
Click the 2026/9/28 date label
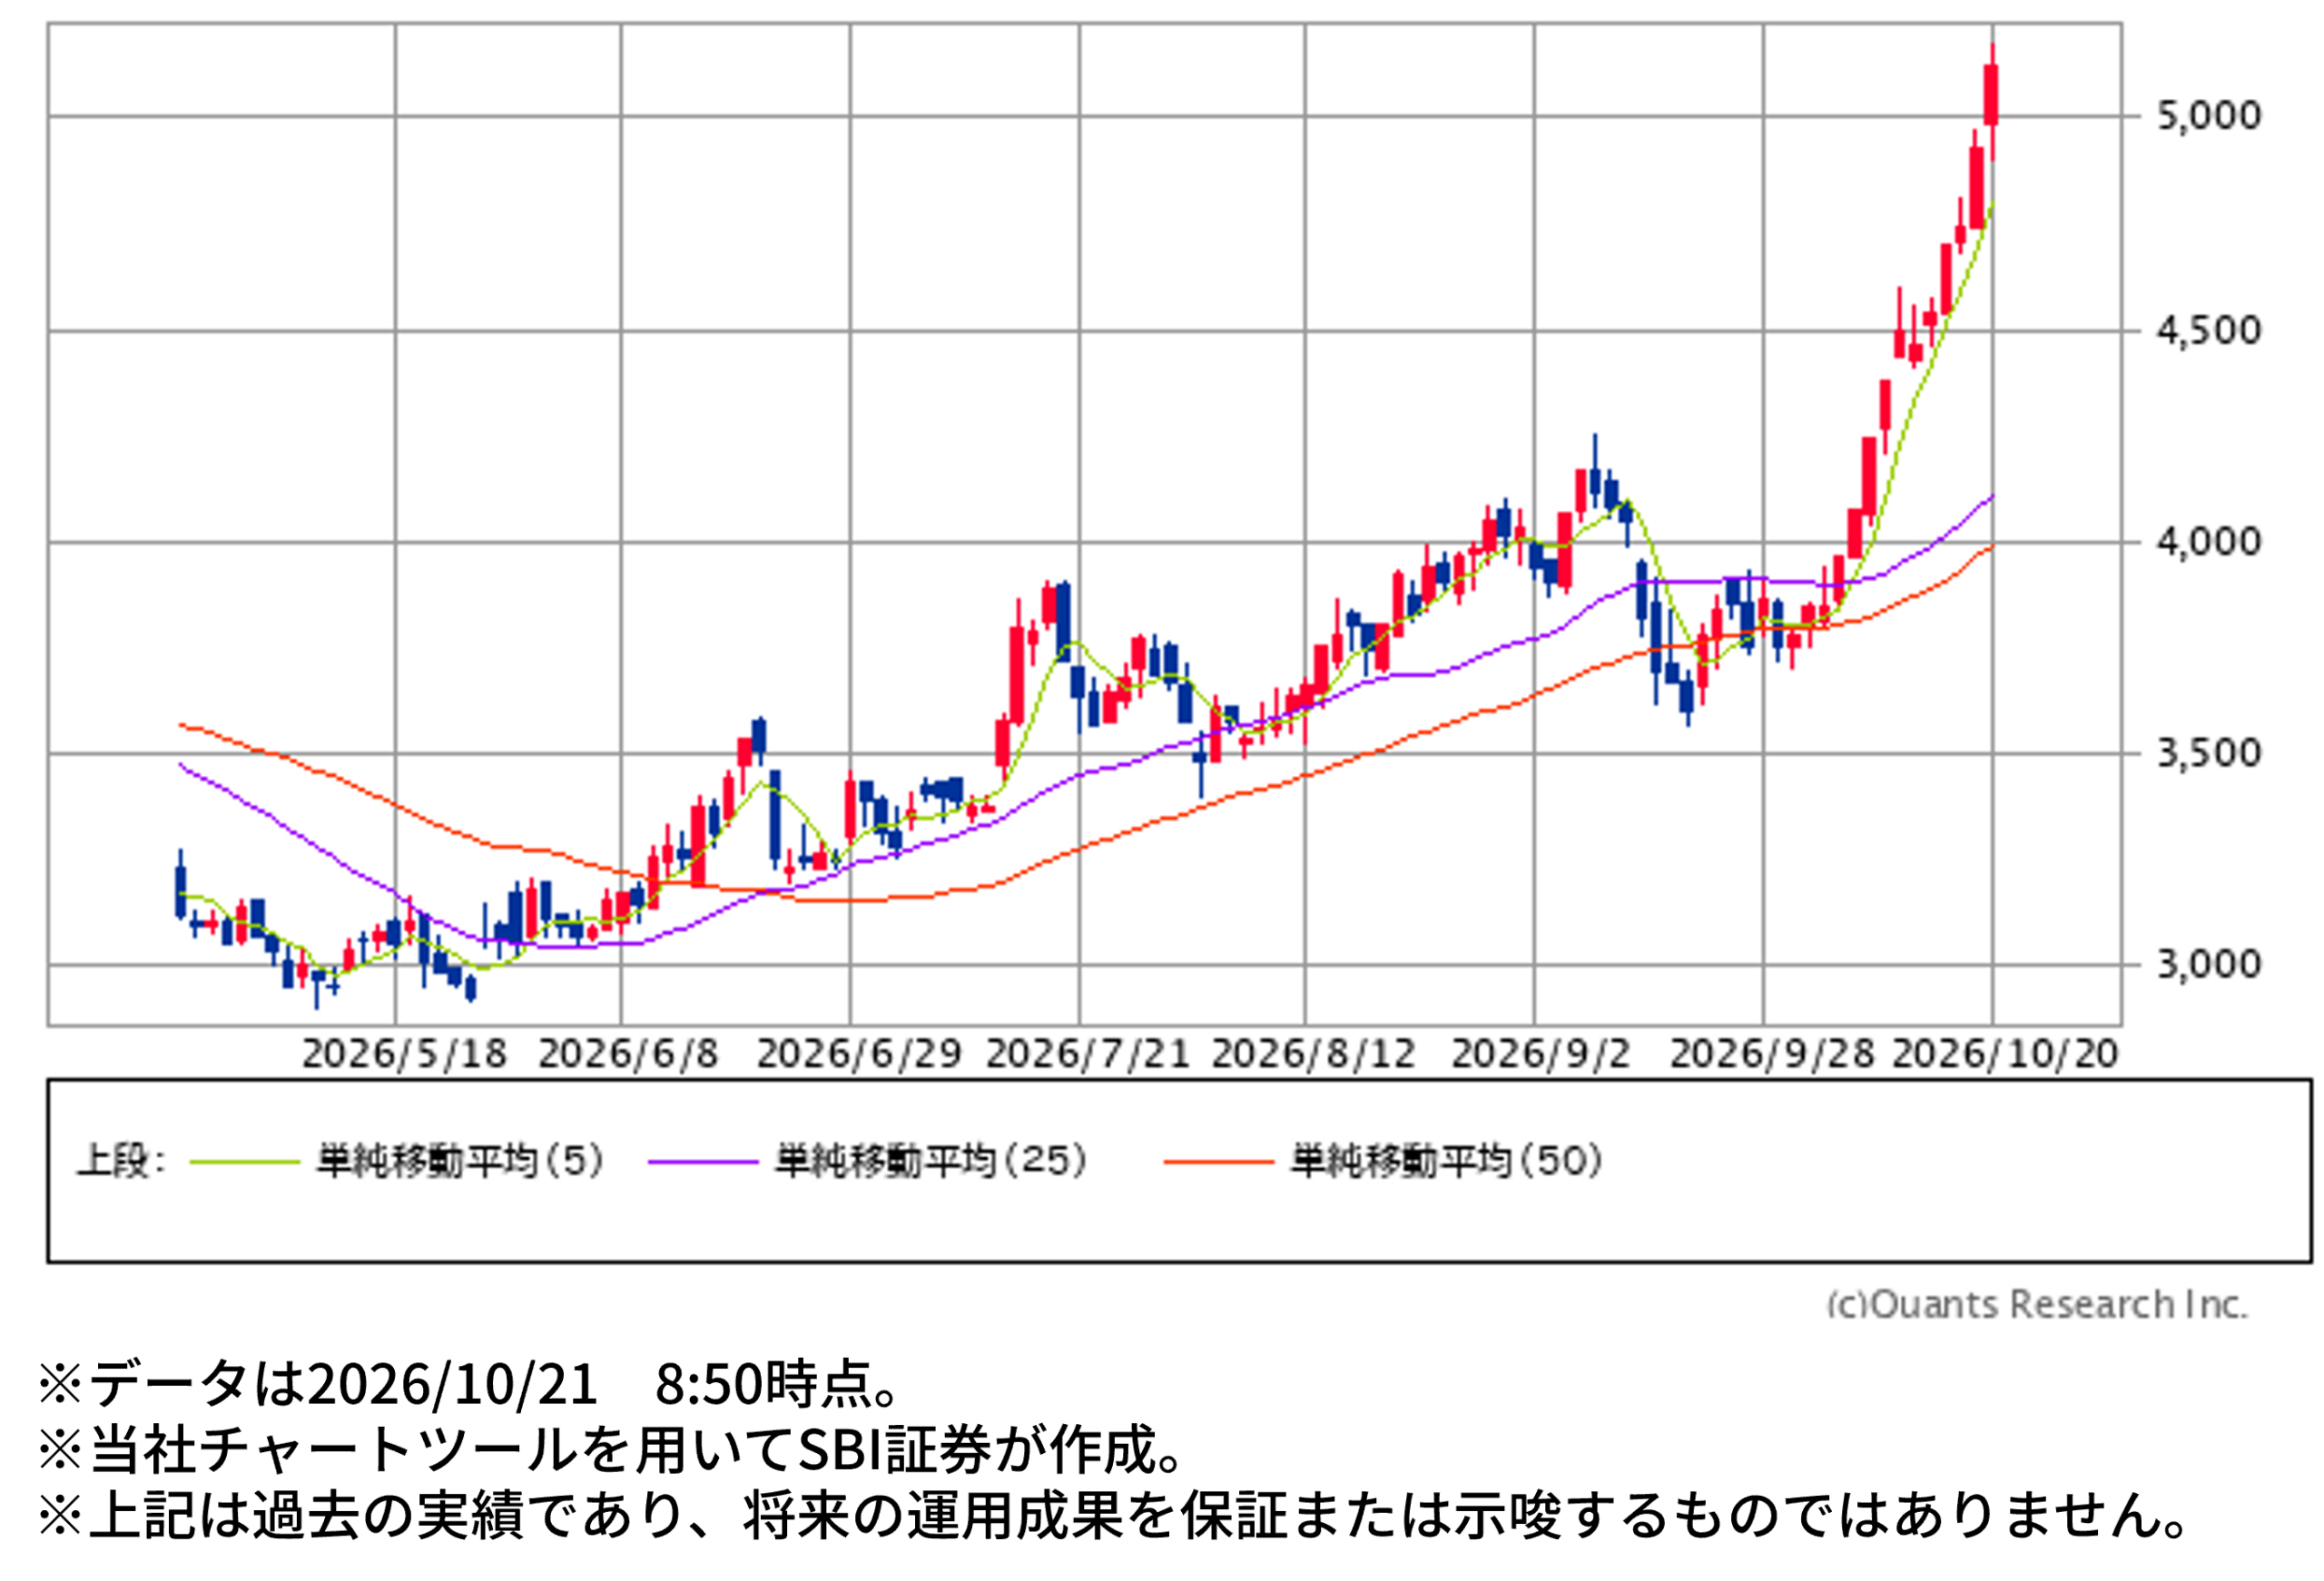1772,1054
